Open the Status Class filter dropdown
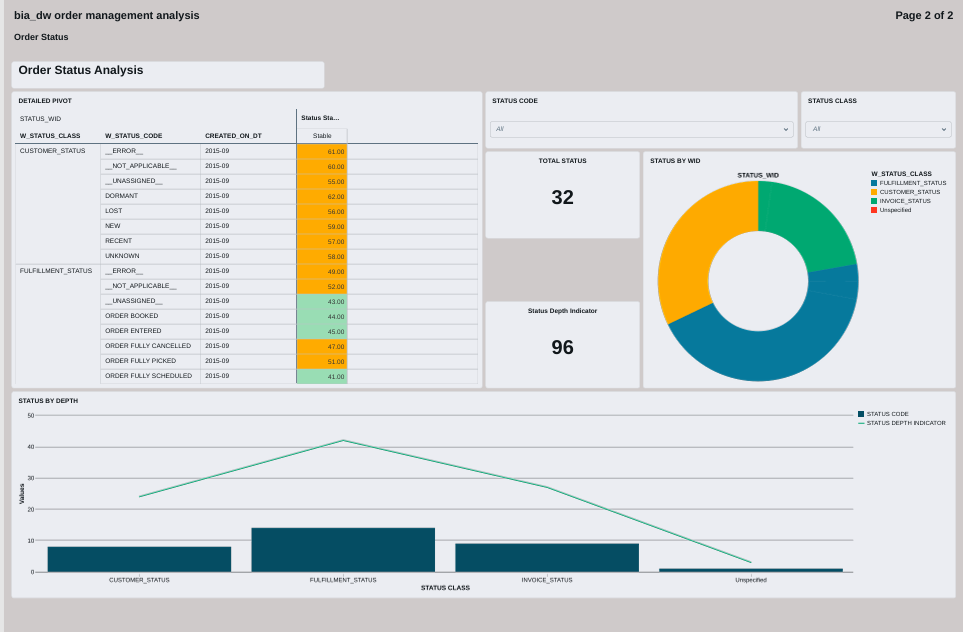 [877, 129]
